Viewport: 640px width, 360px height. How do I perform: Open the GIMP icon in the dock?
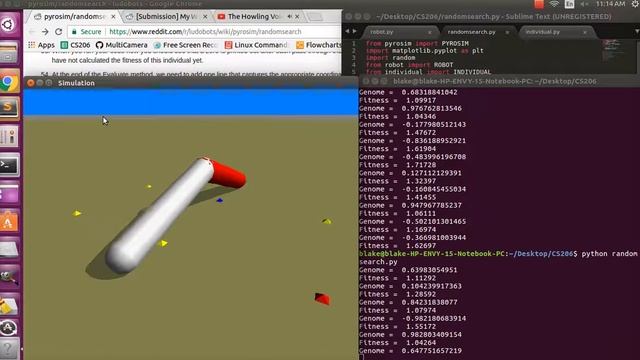point(9,278)
